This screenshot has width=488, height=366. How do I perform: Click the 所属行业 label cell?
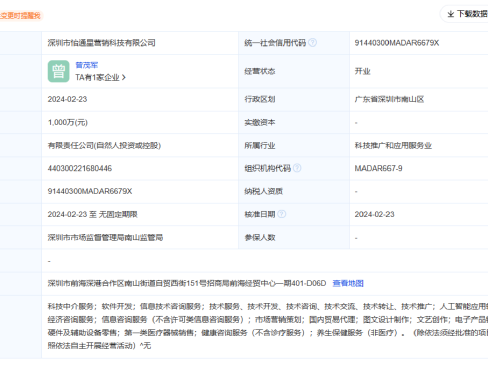tap(294, 146)
